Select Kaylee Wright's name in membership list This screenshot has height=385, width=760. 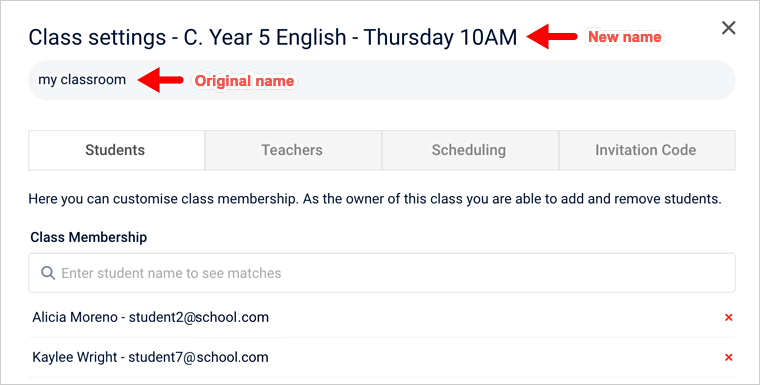click(x=75, y=358)
